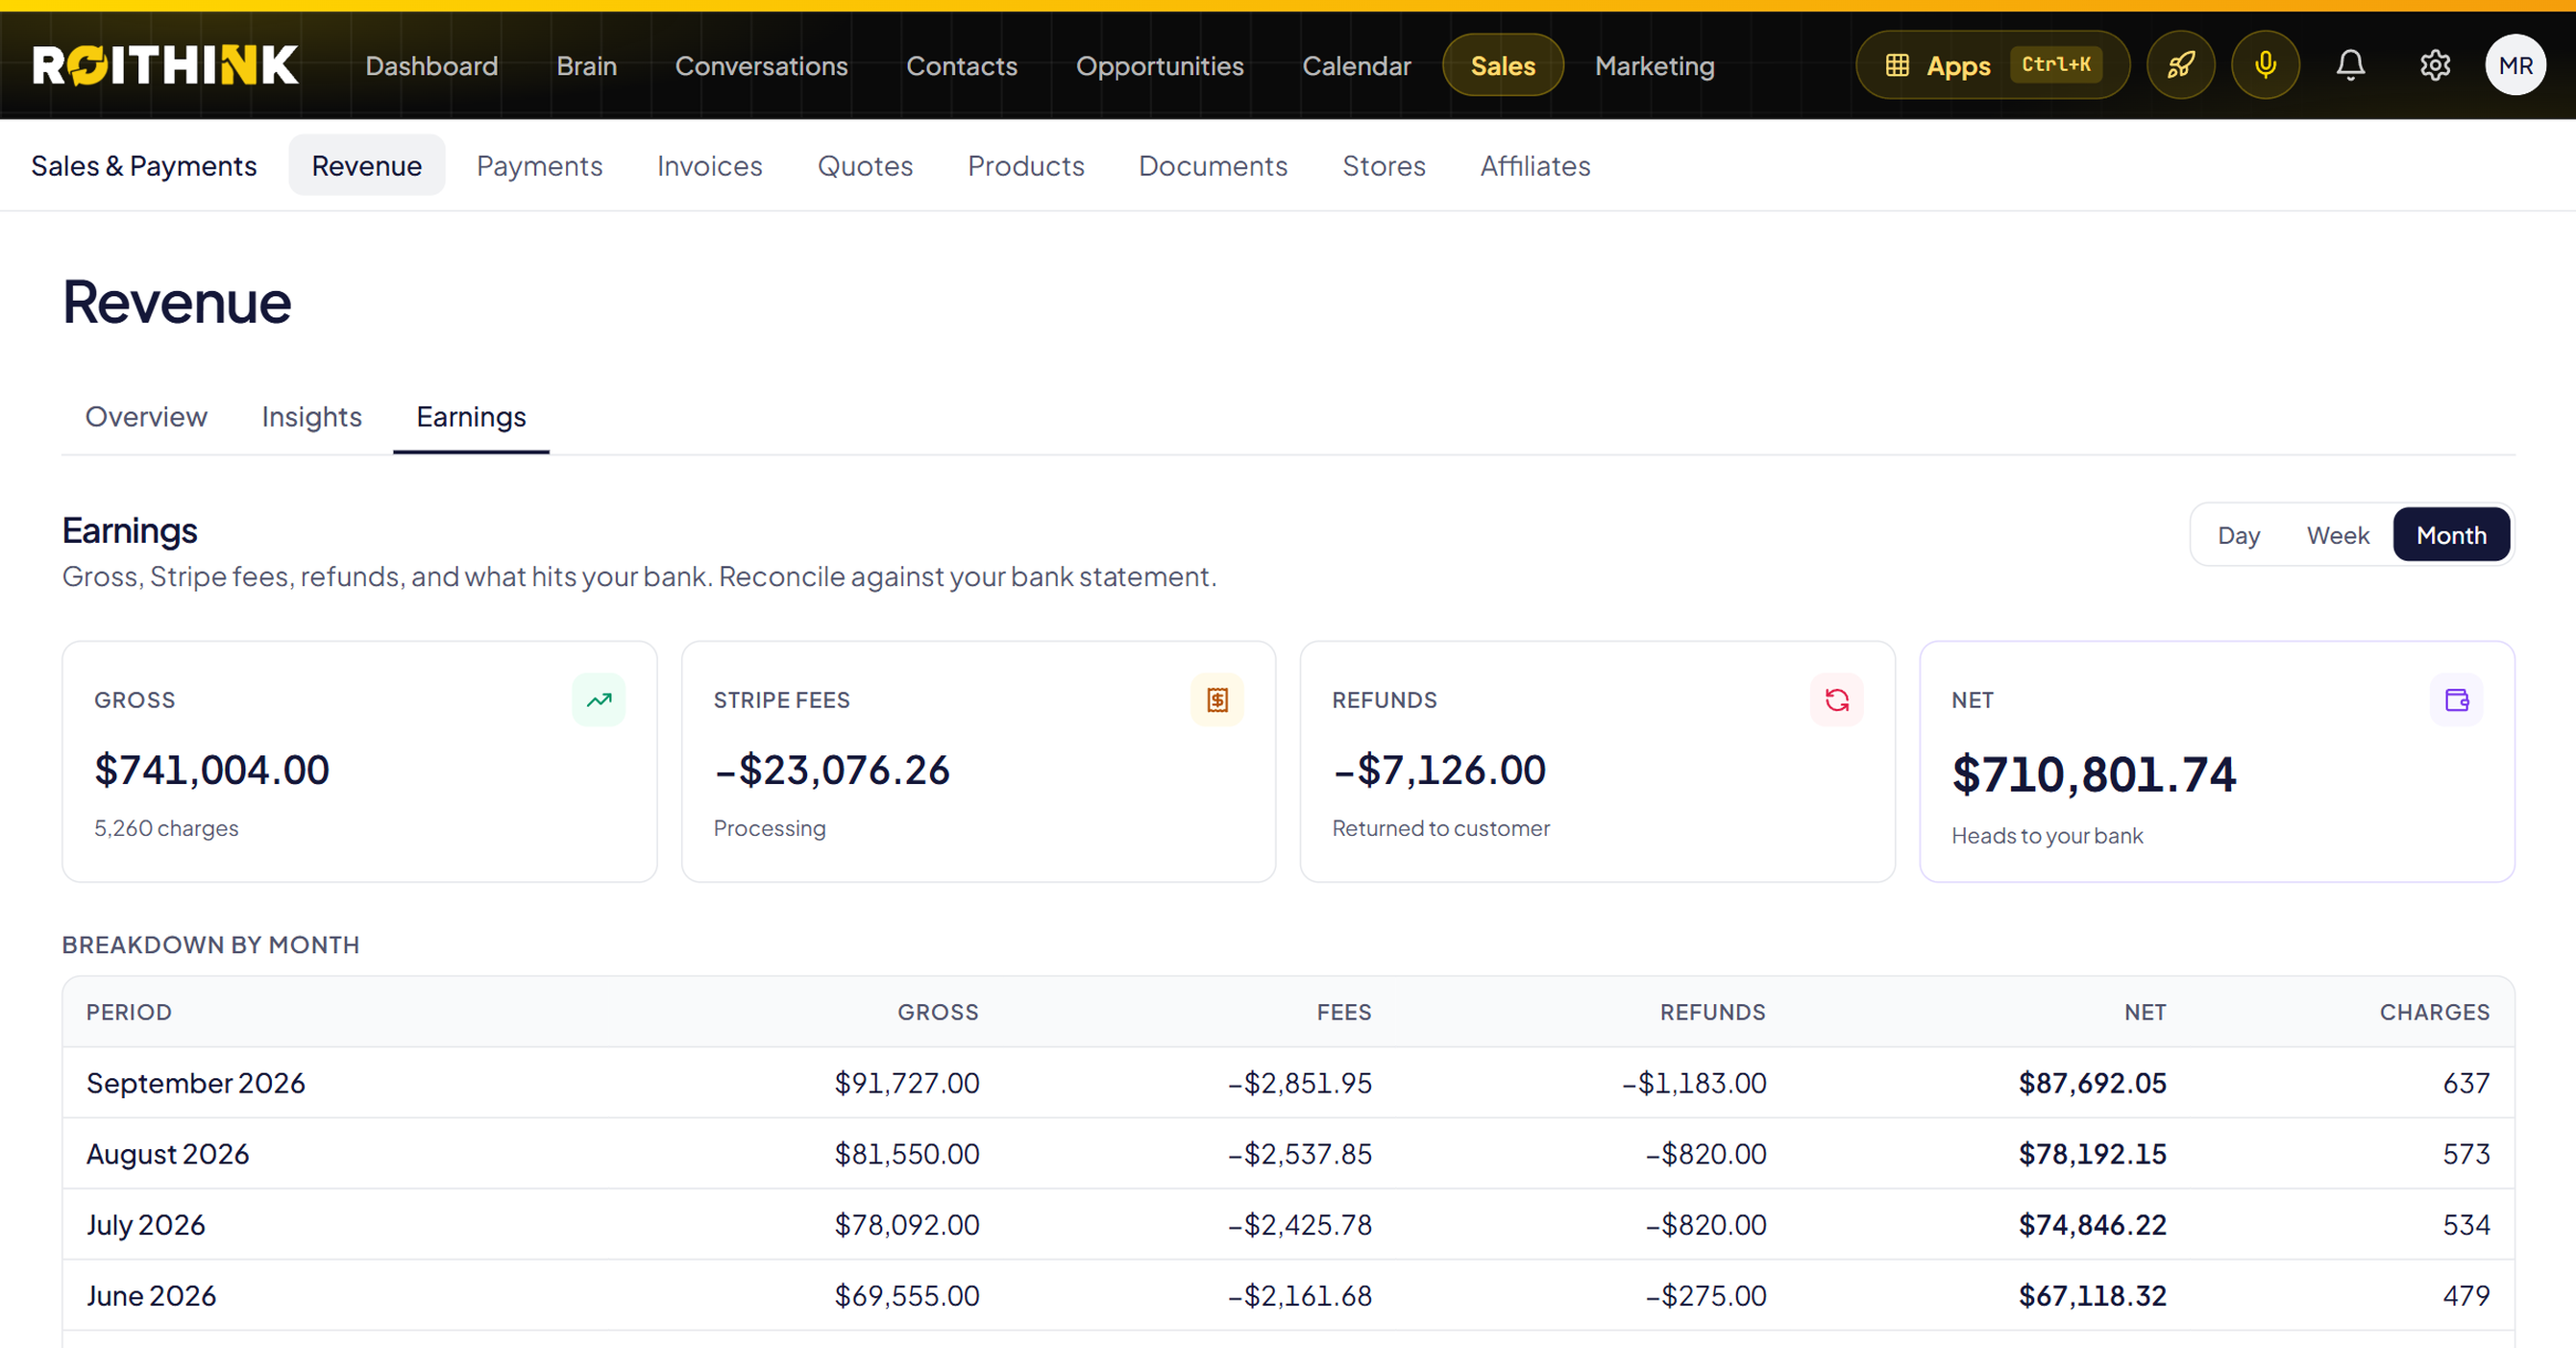
Task: Open the Apps launcher button
Action: tap(1992, 65)
